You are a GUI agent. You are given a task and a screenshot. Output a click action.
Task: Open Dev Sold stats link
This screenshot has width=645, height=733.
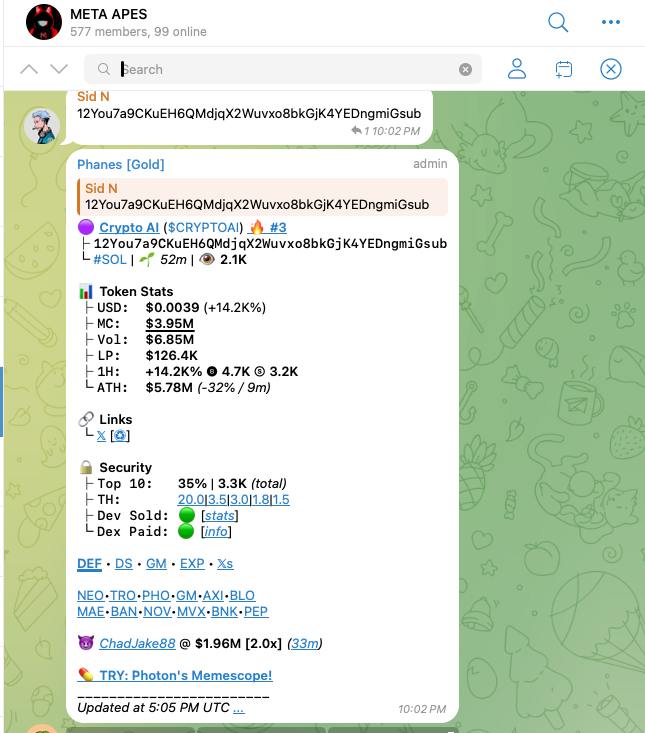tap(220, 516)
